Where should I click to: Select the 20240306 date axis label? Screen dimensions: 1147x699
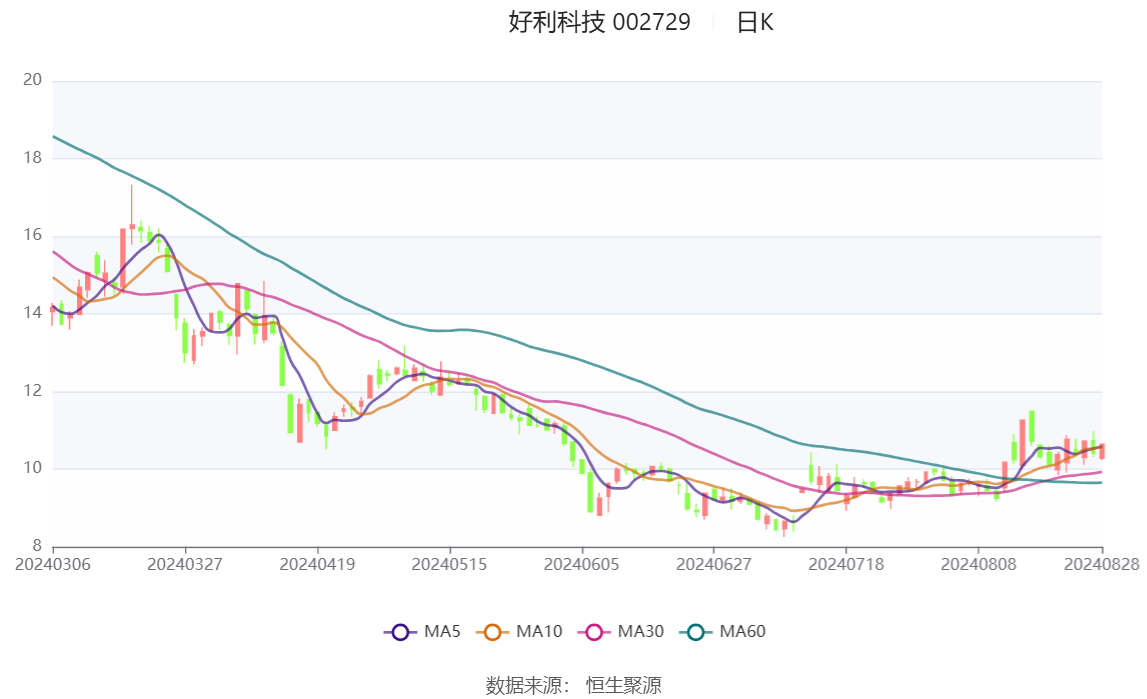pos(53,564)
